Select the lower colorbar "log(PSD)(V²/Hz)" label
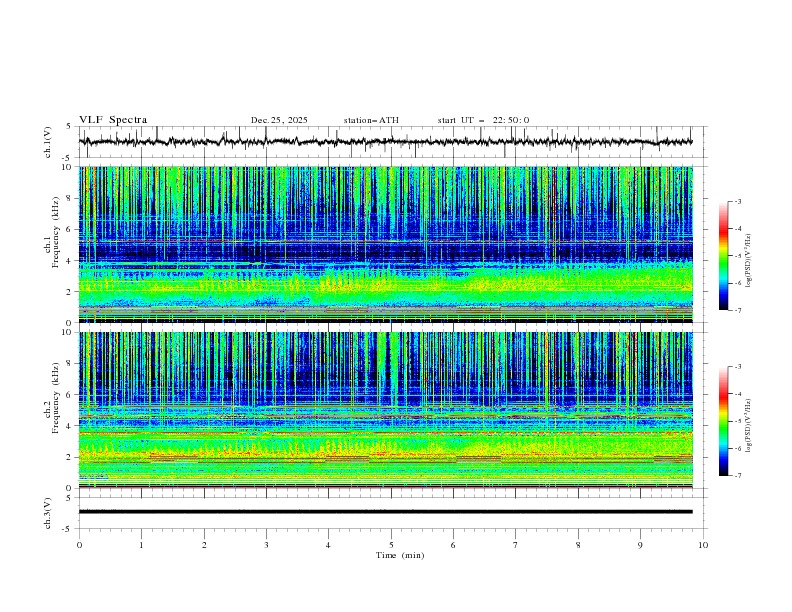This screenshot has height=612, width=792. 748,426
